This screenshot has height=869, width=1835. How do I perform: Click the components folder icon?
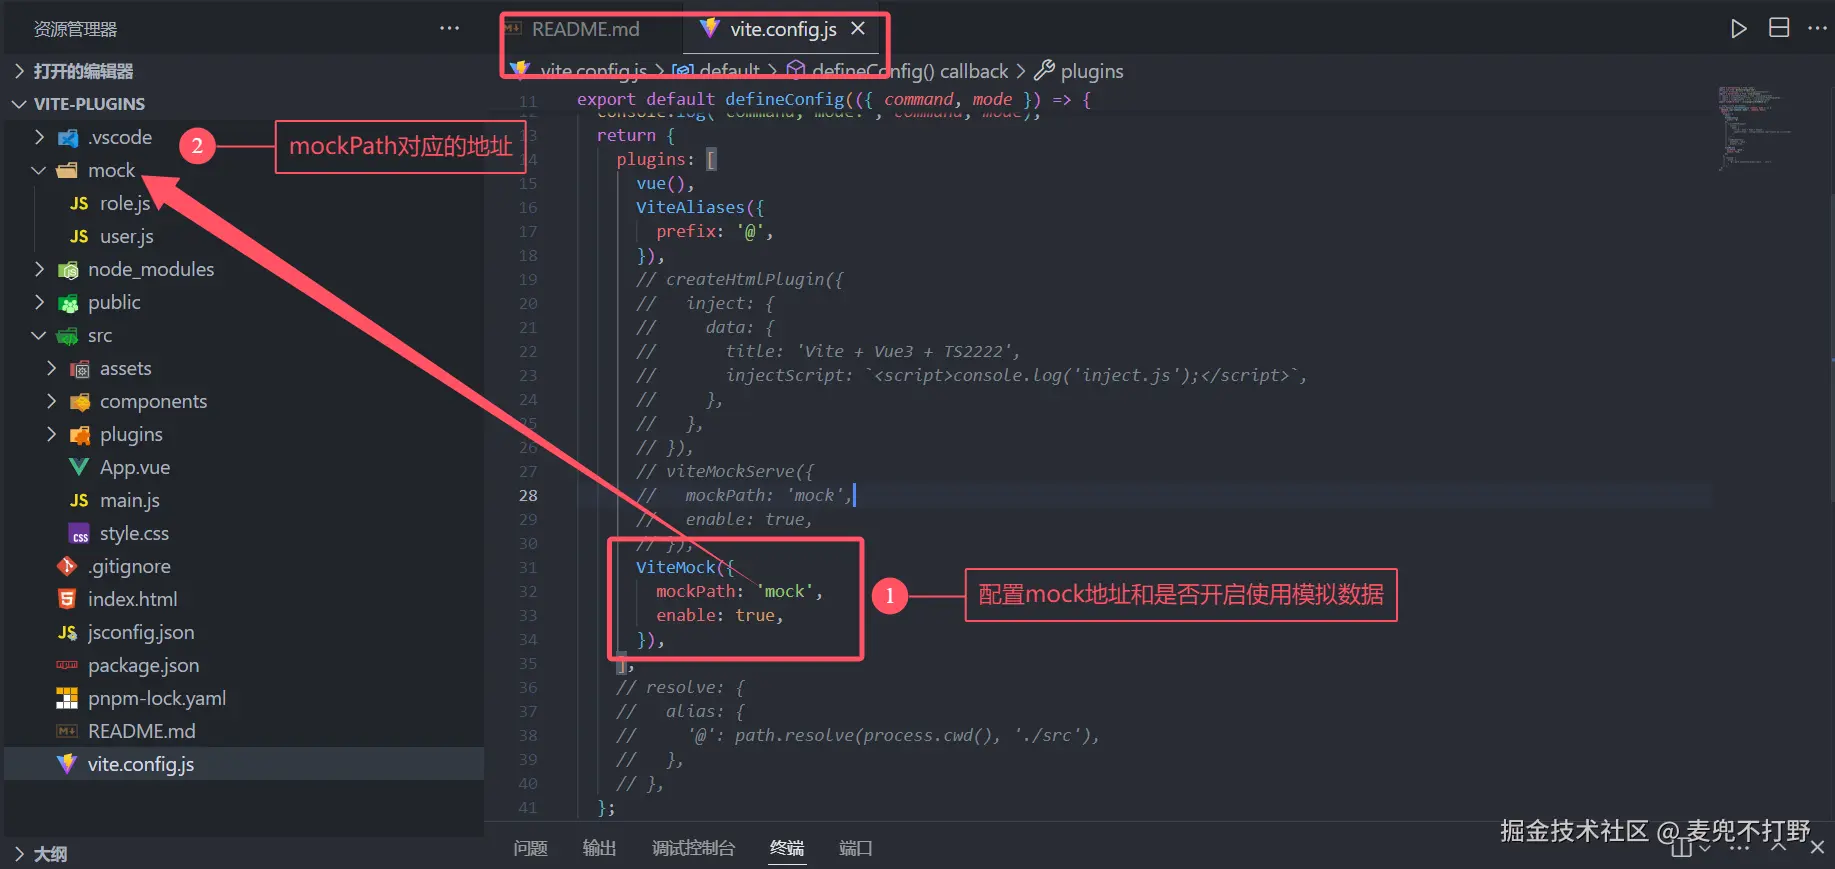tap(79, 401)
